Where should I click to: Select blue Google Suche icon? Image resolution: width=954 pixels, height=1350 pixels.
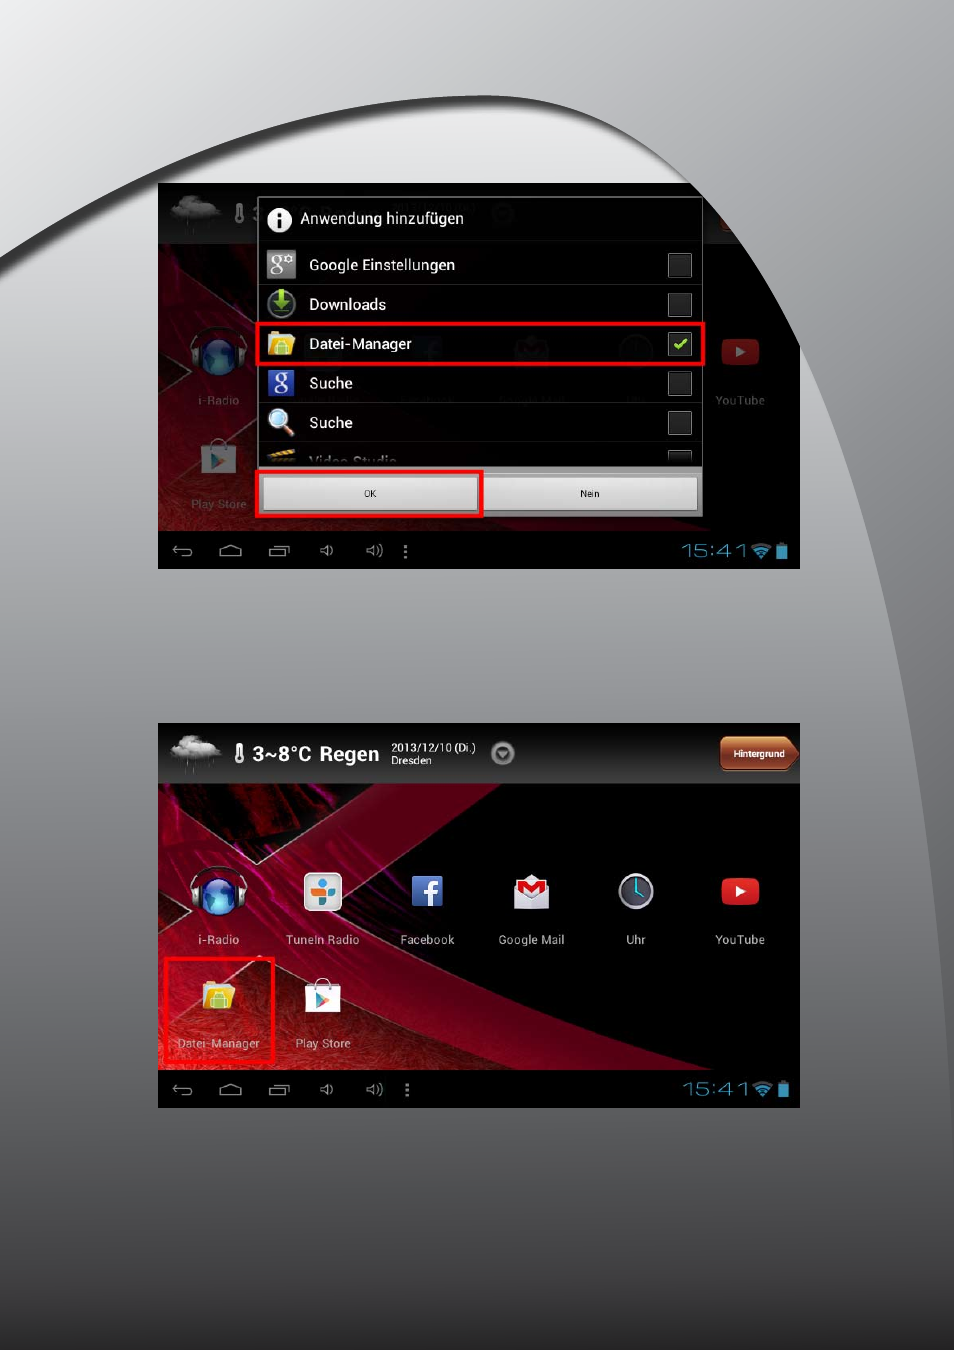282,382
